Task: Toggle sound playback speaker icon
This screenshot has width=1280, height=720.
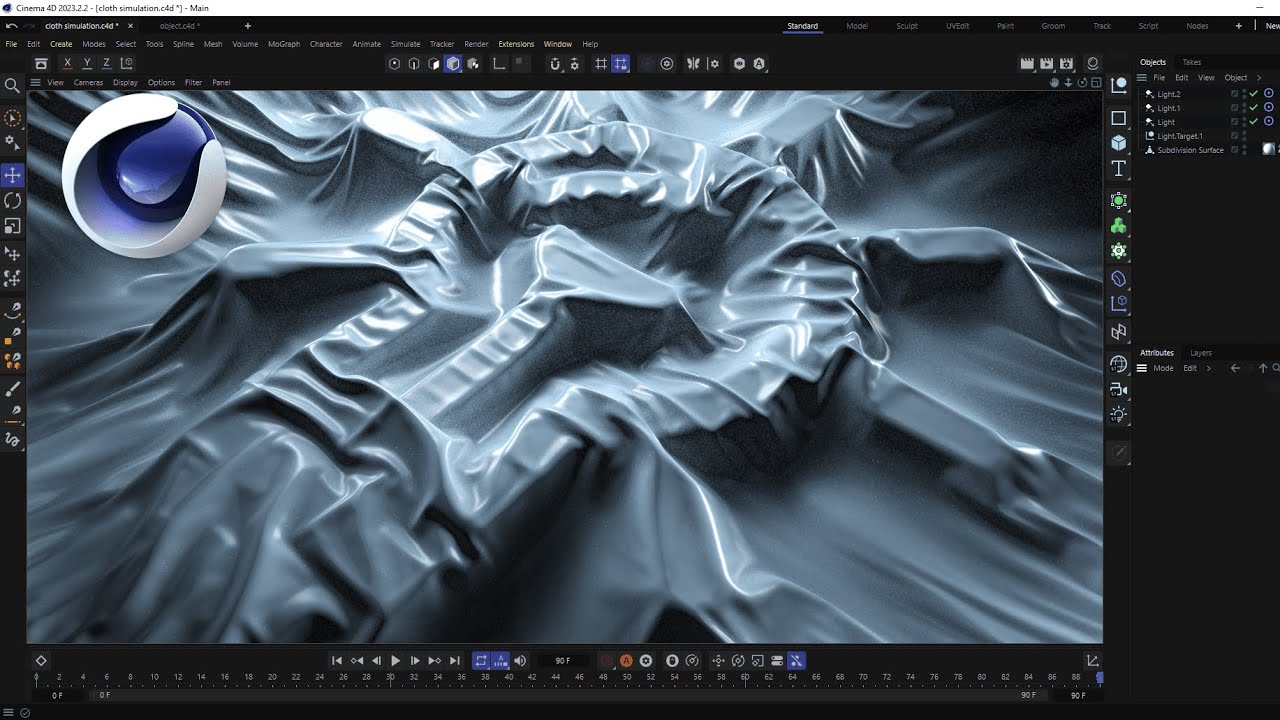Action: [x=520, y=660]
